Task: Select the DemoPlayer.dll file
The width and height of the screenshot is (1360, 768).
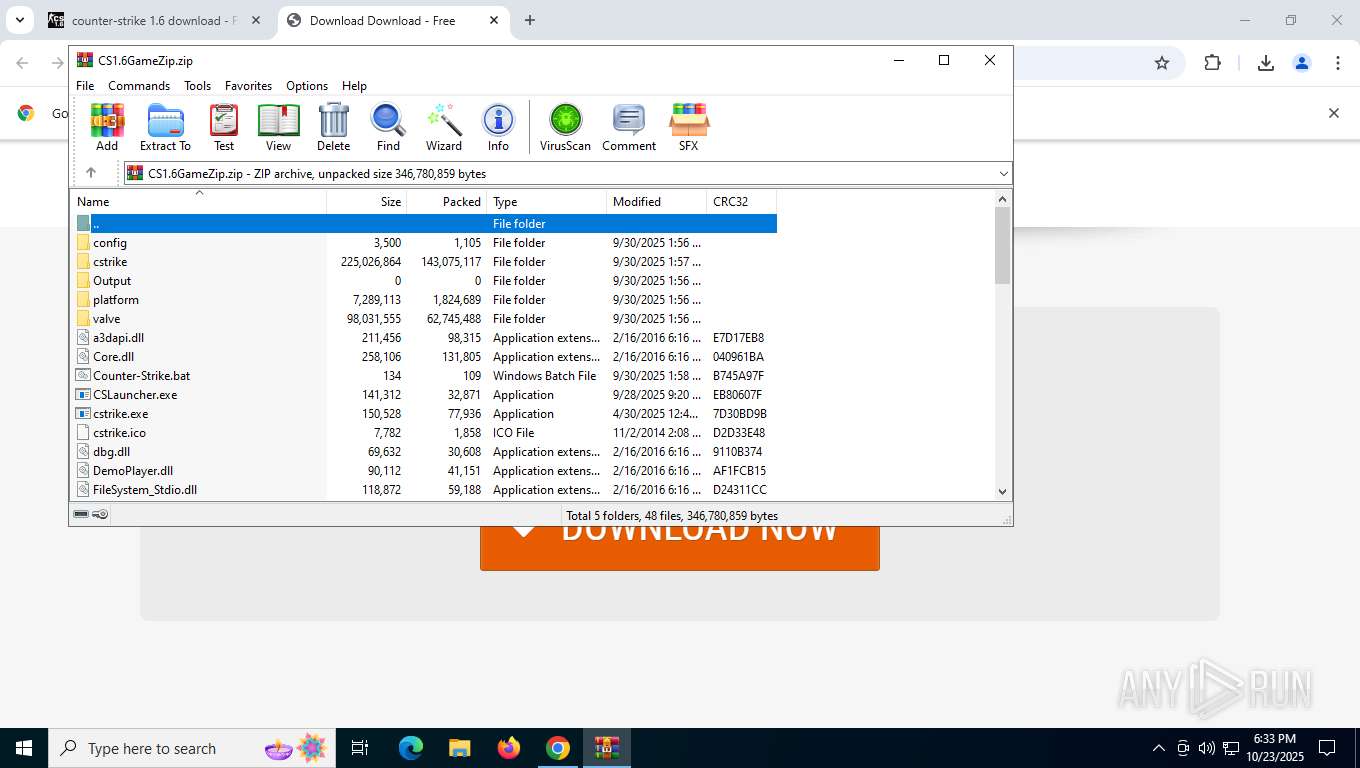Action: click(424, 471)
